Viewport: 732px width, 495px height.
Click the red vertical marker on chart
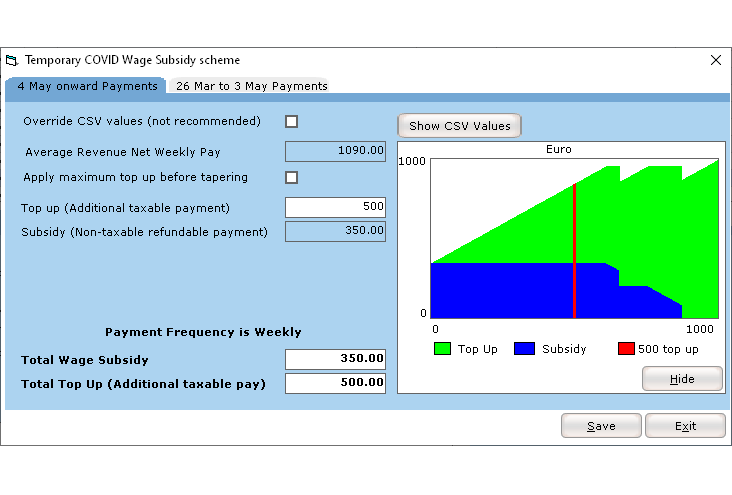574,250
